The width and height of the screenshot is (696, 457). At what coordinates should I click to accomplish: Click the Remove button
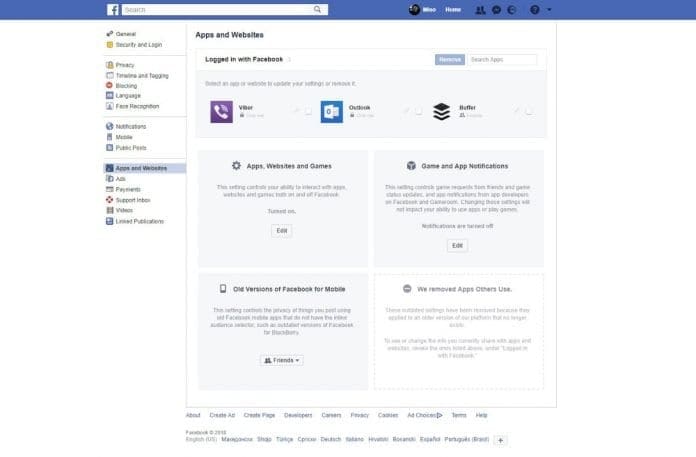click(450, 59)
